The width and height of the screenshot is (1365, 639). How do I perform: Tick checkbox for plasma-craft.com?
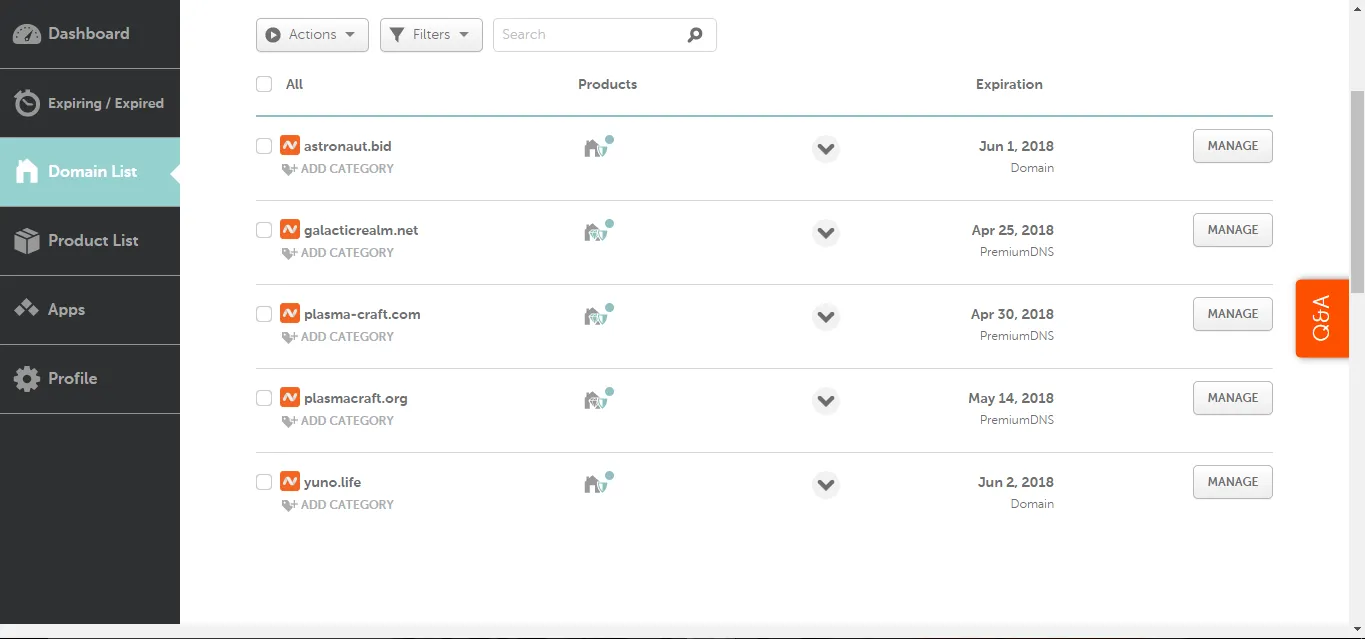pos(264,314)
